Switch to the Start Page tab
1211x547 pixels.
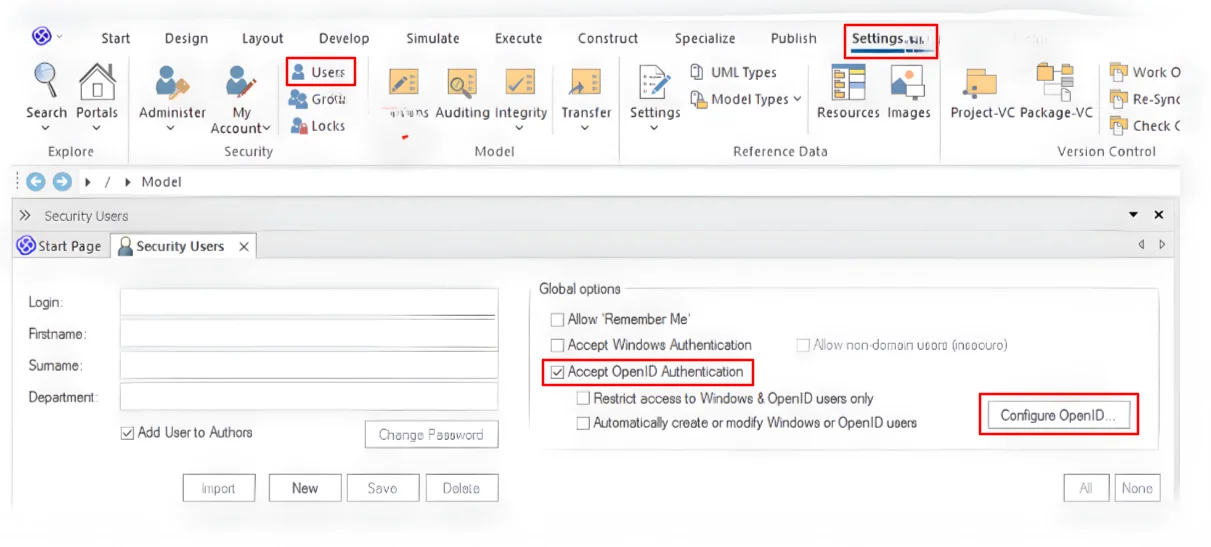pos(60,246)
